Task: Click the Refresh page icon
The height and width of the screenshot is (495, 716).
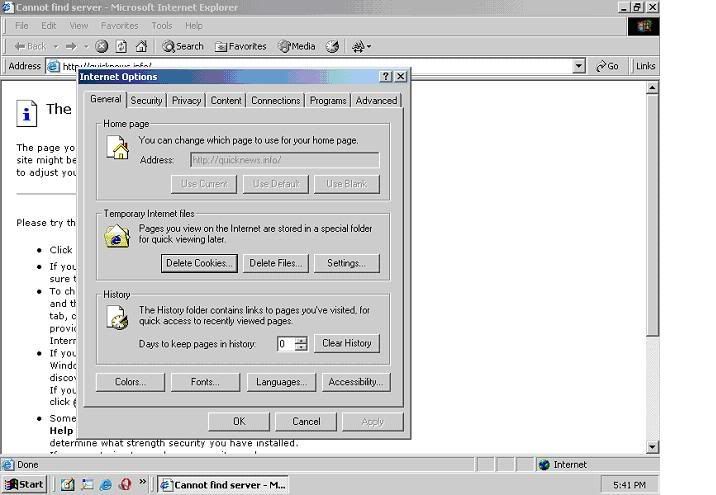Action: pos(121,47)
